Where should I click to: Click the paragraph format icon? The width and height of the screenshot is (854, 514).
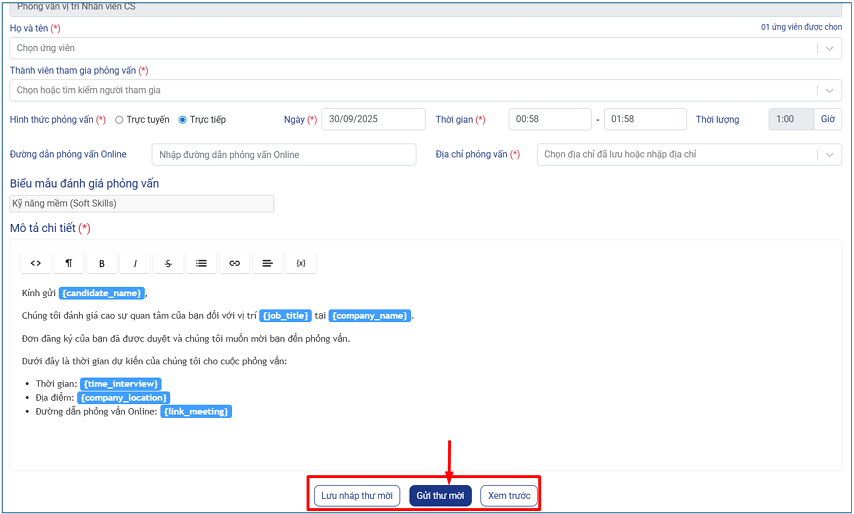tap(68, 263)
